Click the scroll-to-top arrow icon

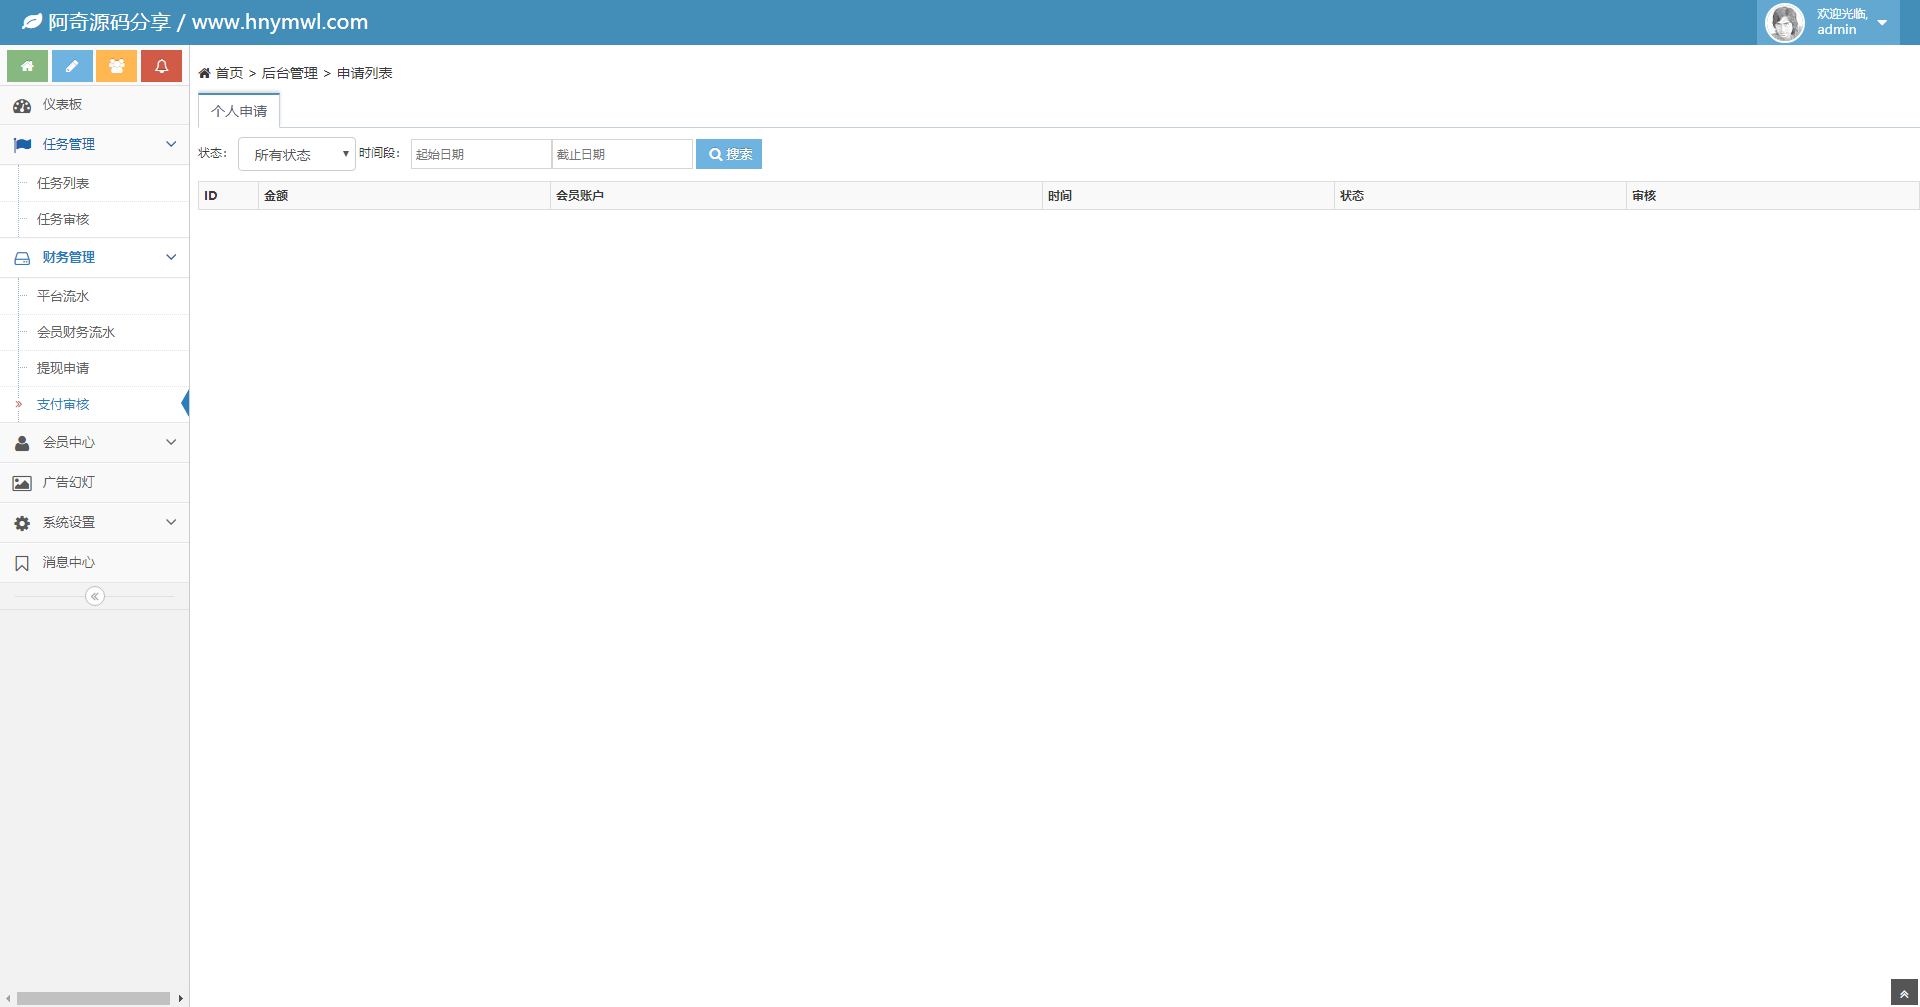[1904, 994]
